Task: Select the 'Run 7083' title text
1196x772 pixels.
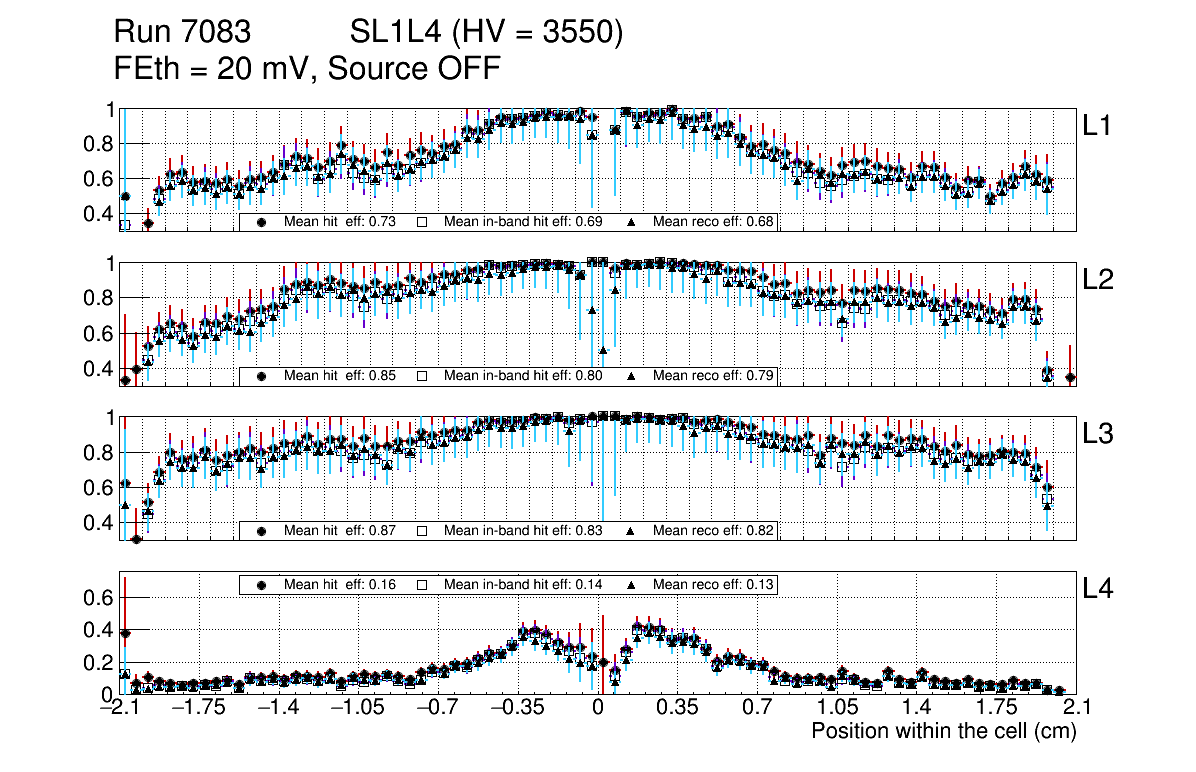Action: point(182,34)
